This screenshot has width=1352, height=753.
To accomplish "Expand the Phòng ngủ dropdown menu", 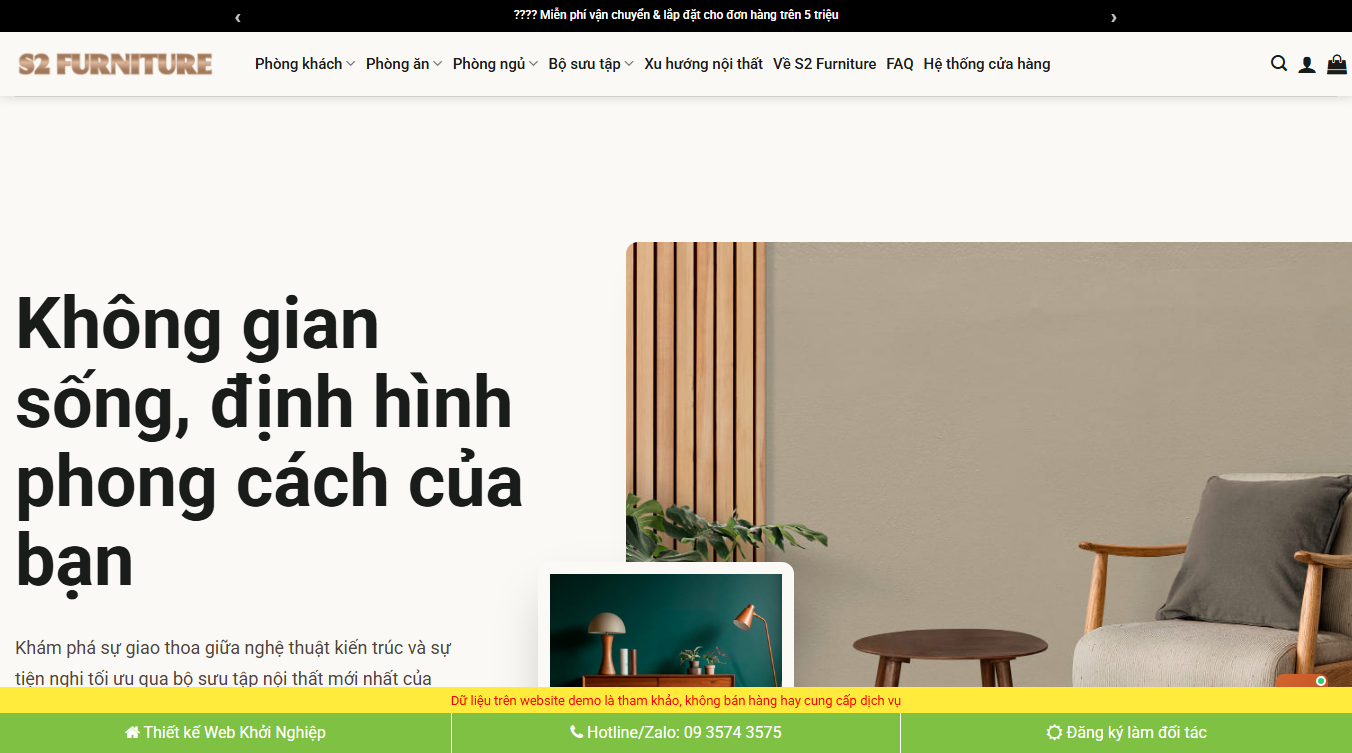I will coord(495,64).
